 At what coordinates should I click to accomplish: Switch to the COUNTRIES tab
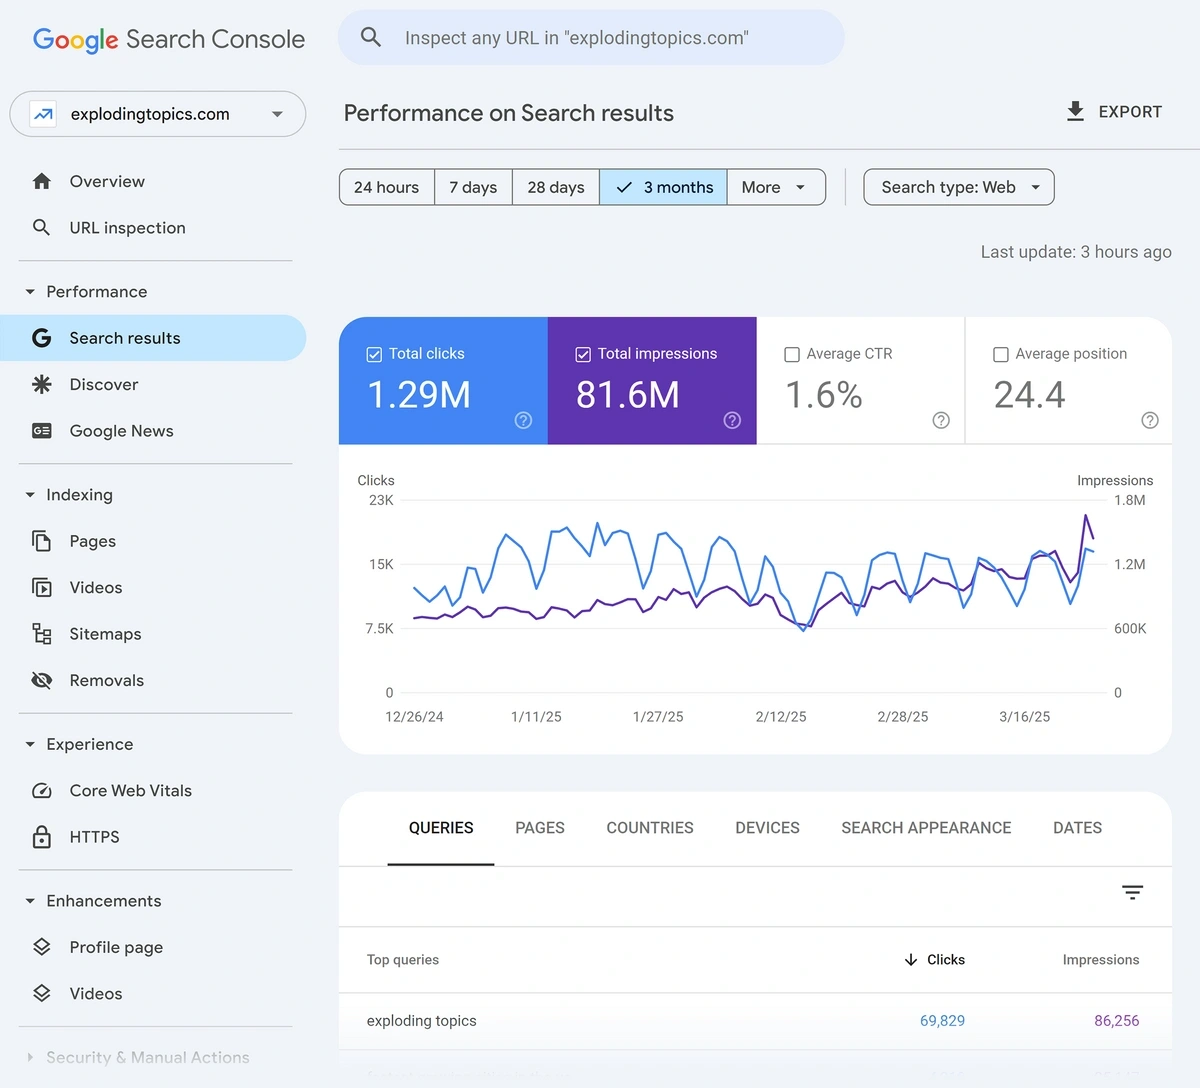pos(650,828)
